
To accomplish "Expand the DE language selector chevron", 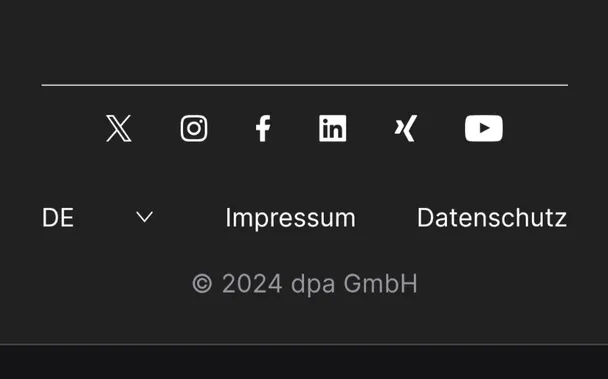I will pos(145,217).
